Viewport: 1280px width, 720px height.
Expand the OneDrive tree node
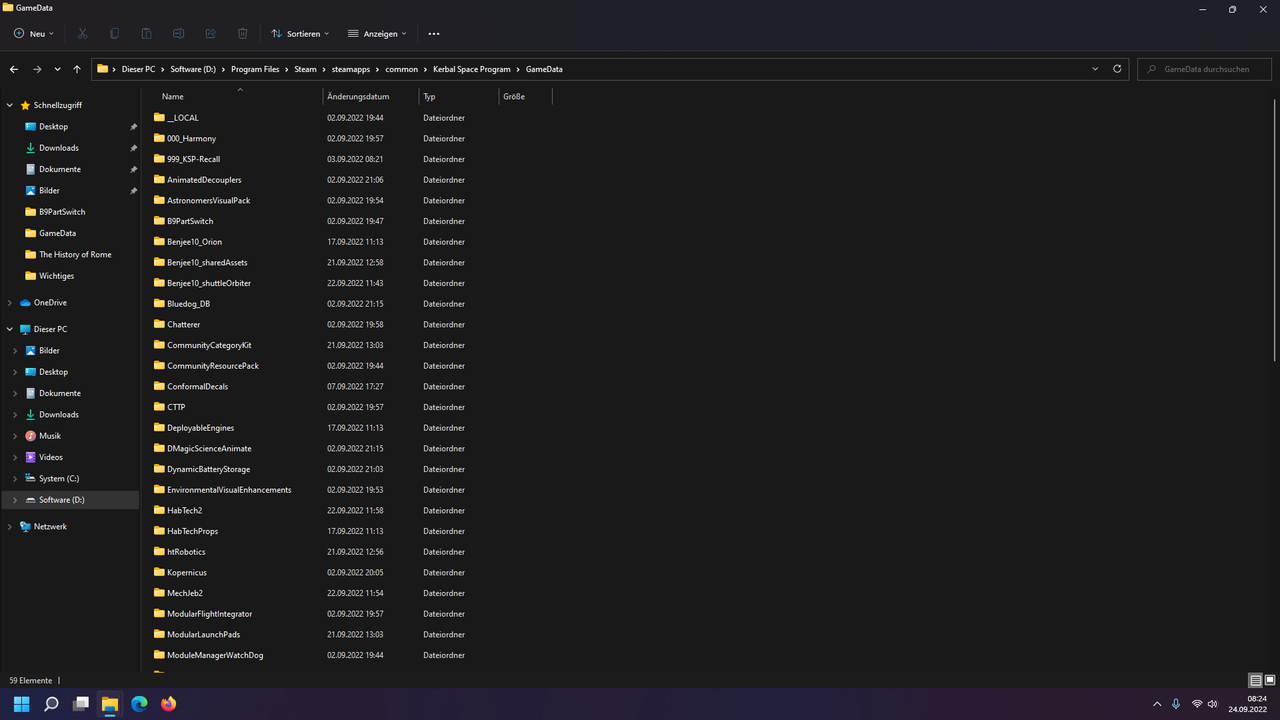[10, 302]
